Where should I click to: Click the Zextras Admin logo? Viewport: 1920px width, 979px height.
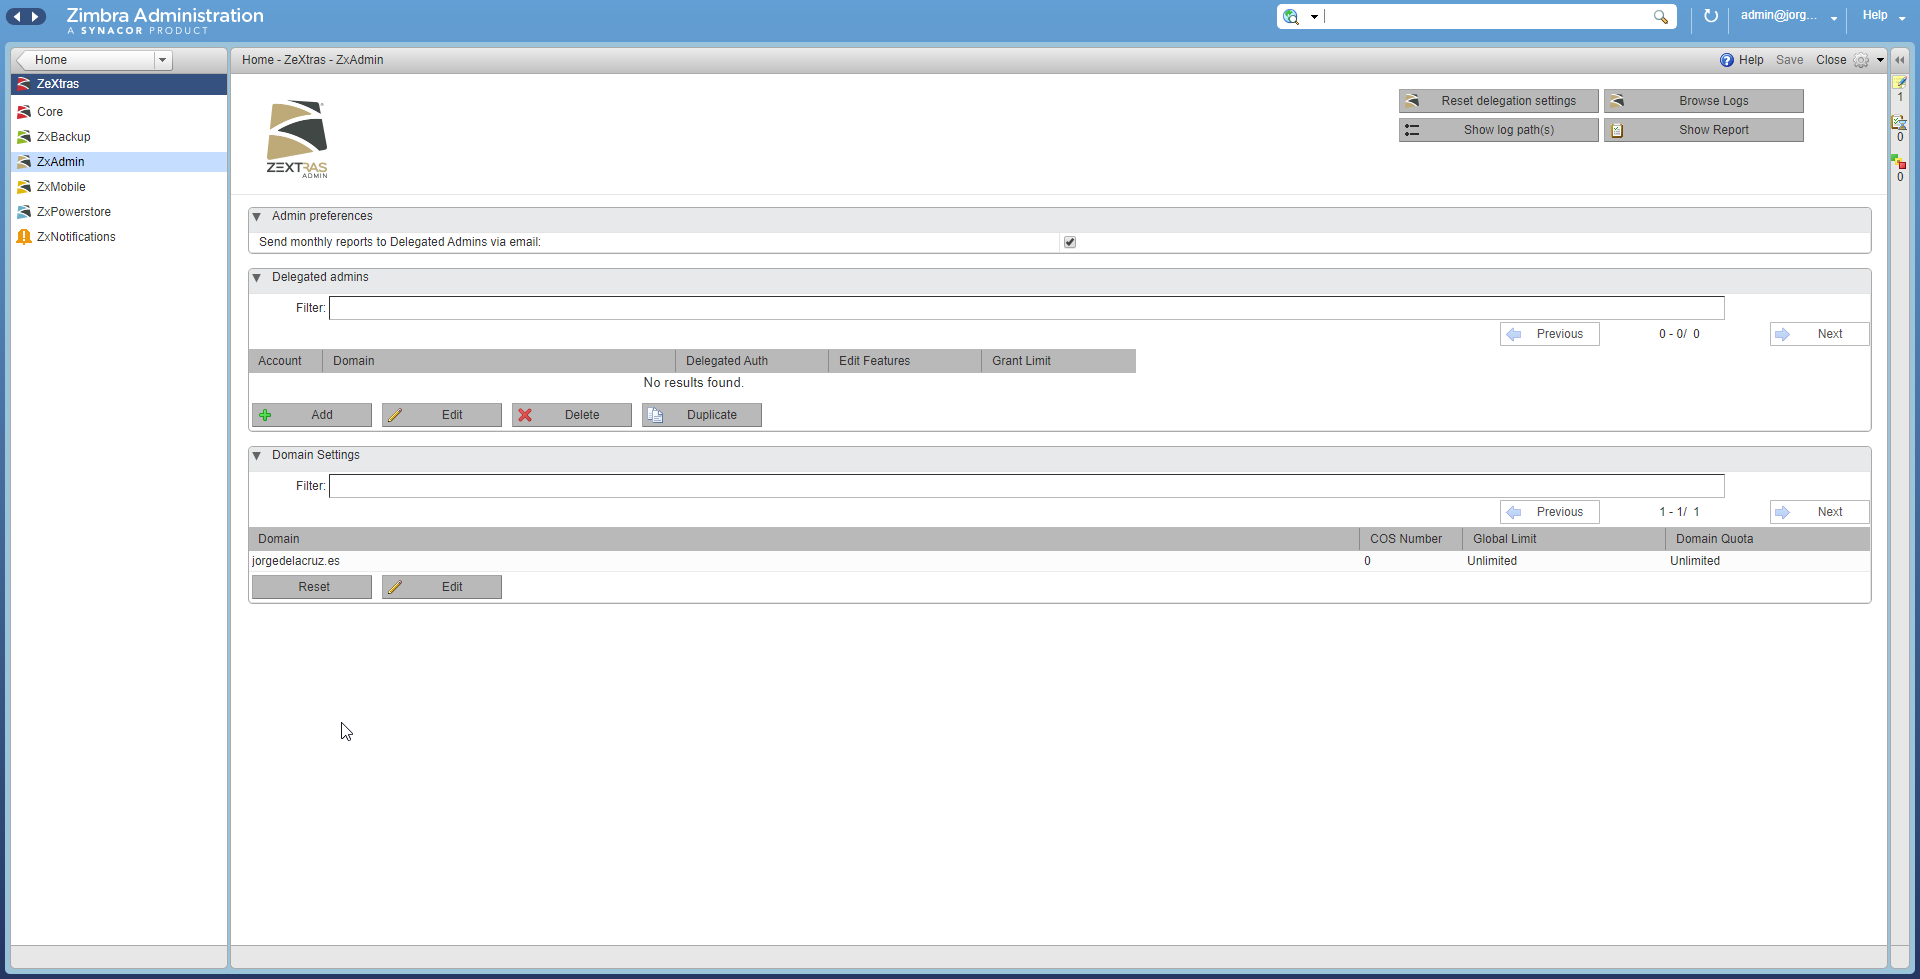(x=297, y=139)
